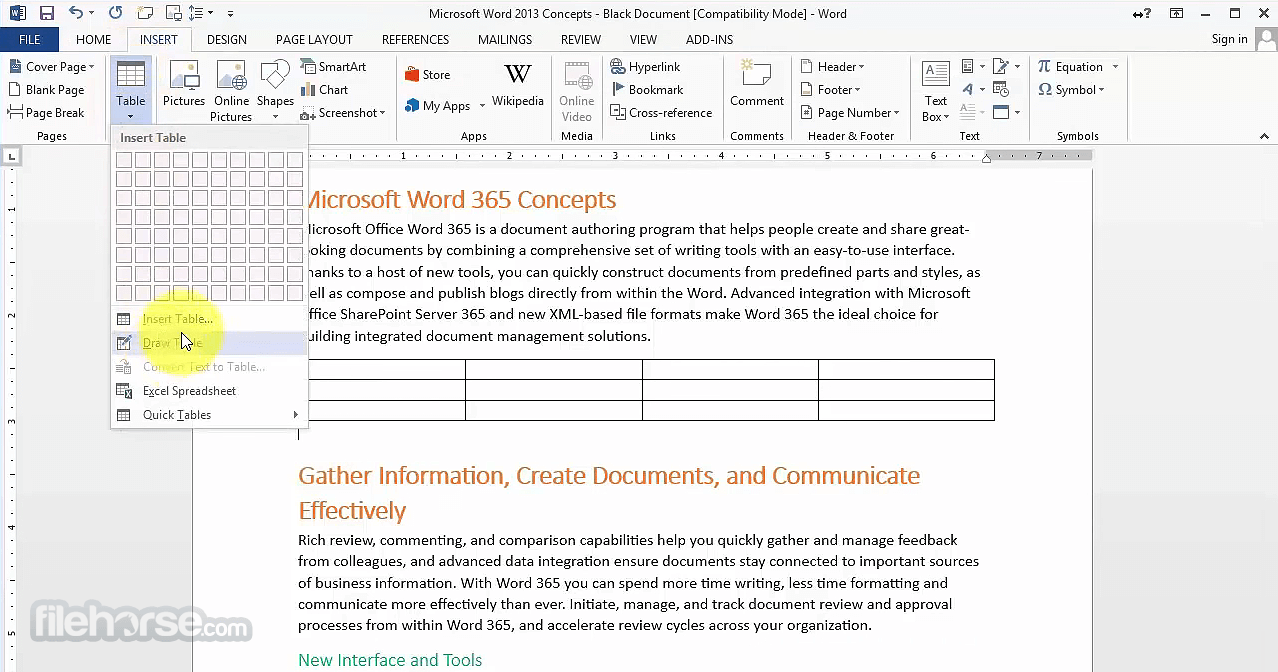Viewport: 1278px width, 672px height.
Task: Click the Repeat/Redo circular arrow icon
Action: 115,14
